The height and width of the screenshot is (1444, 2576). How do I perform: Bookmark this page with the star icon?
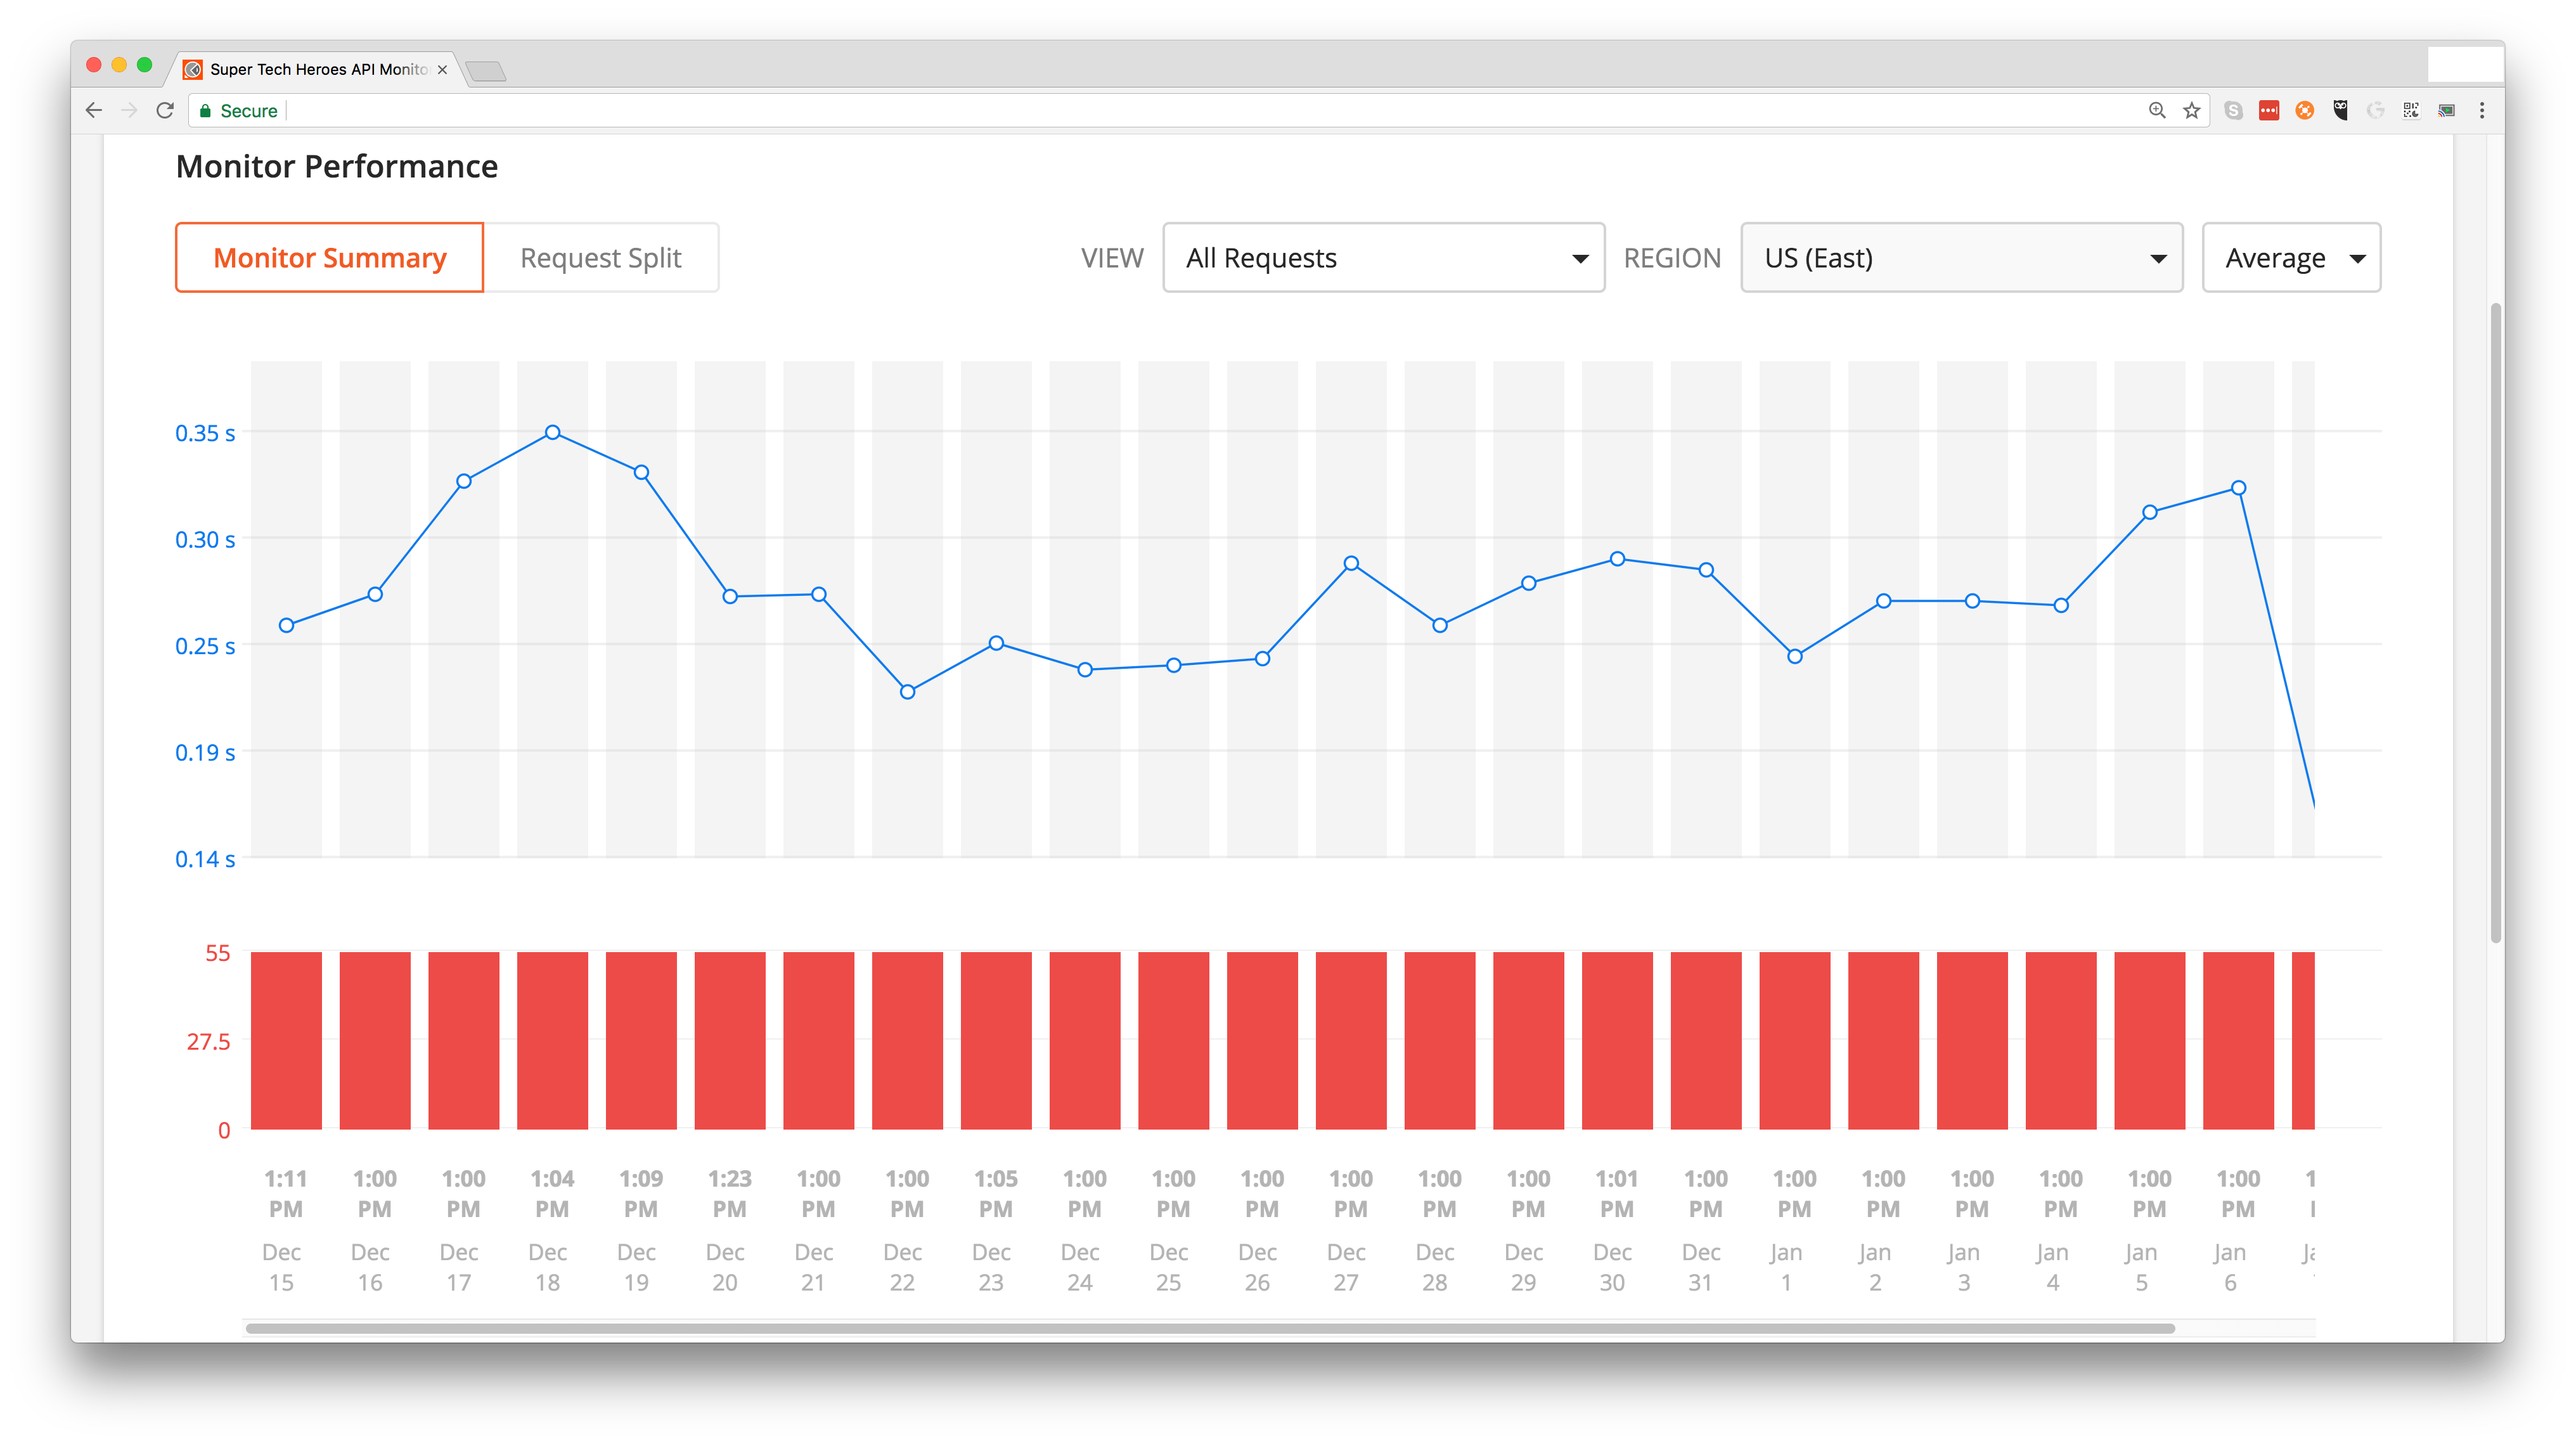point(2192,111)
